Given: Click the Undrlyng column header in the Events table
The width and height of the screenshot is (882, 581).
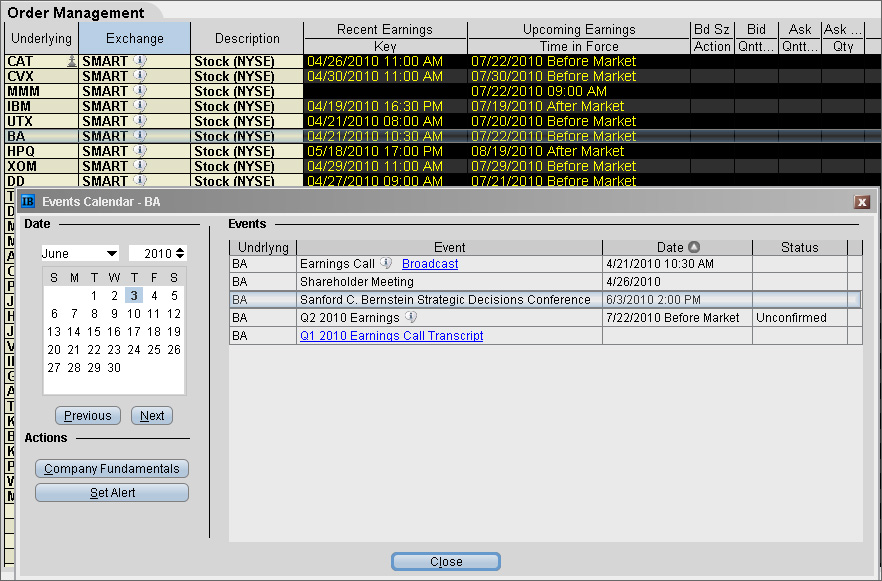Looking at the screenshot, I should click(x=263, y=247).
